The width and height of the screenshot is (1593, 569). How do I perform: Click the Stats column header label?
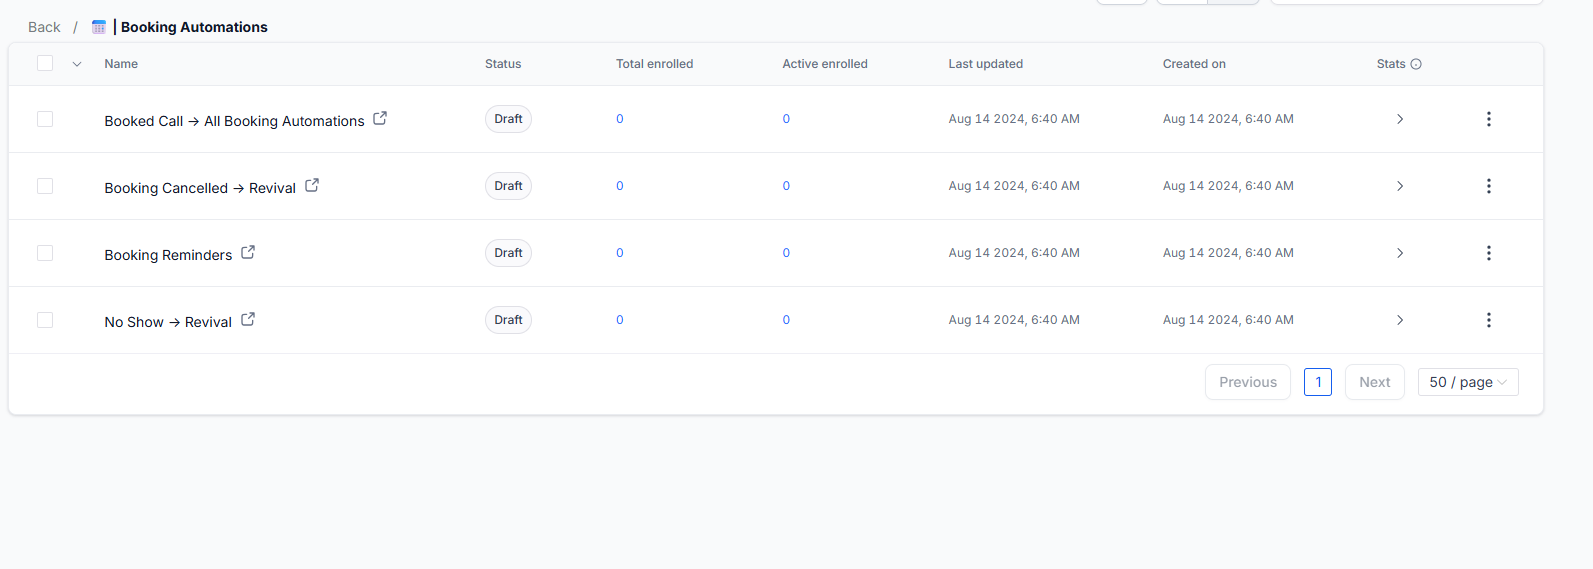[x=1391, y=64]
